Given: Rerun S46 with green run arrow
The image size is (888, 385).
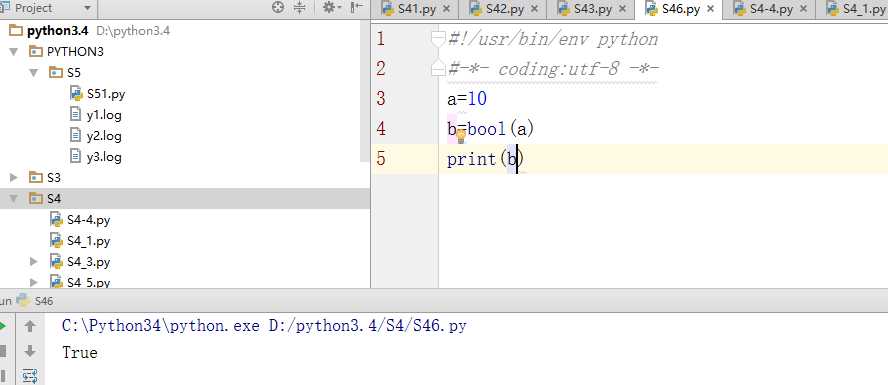Looking at the screenshot, I should pos(3,326).
